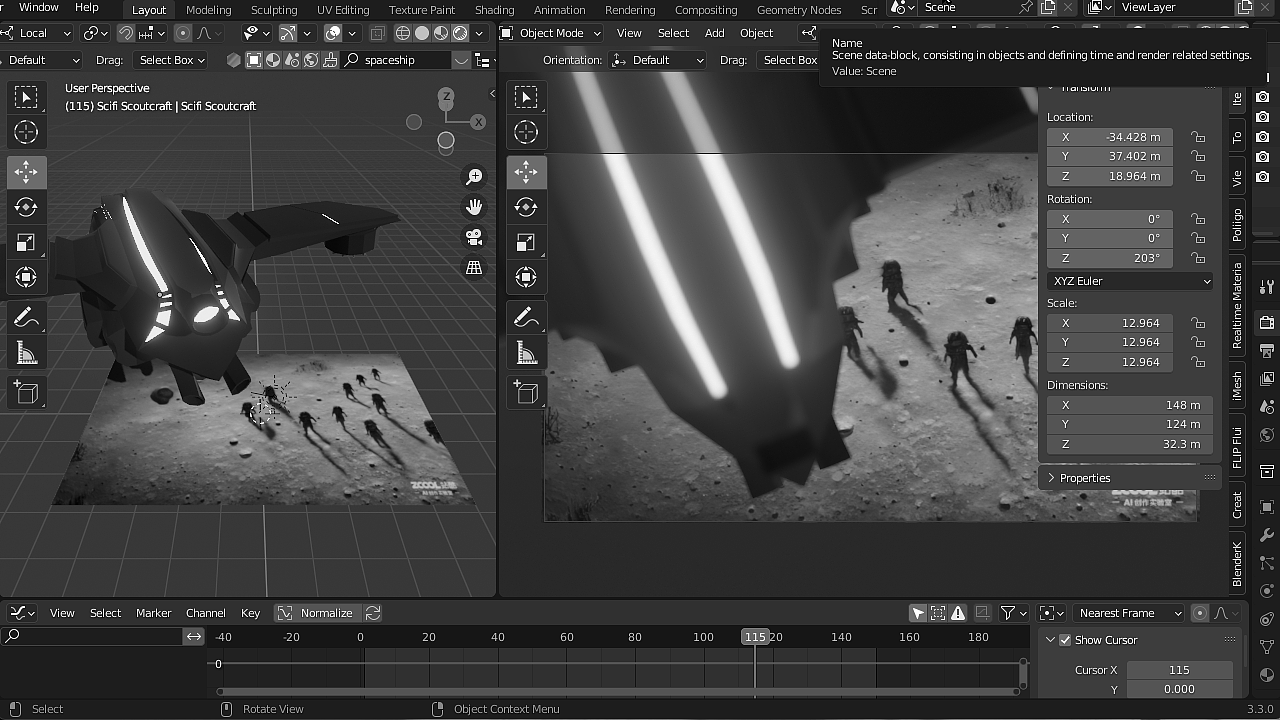Toggle camera view in left viewport
This screenshot has width=1280, height=720.
[474, 237]
